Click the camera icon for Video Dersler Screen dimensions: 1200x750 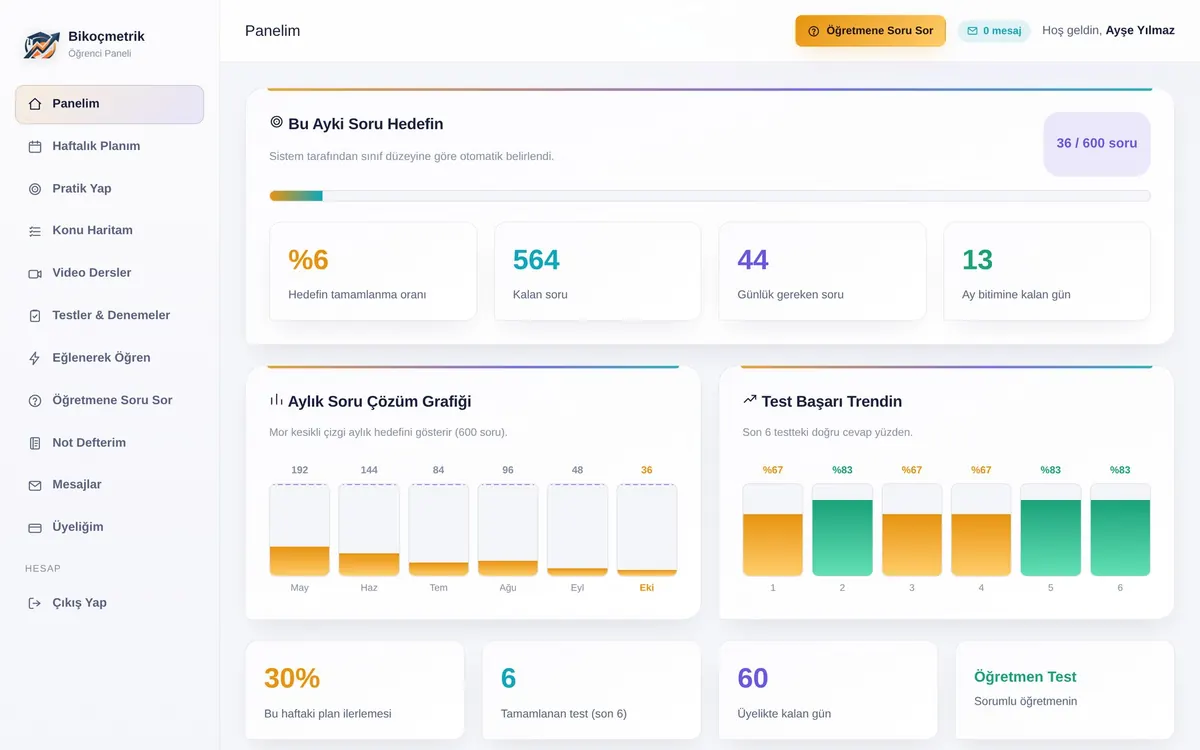(35, 273)
